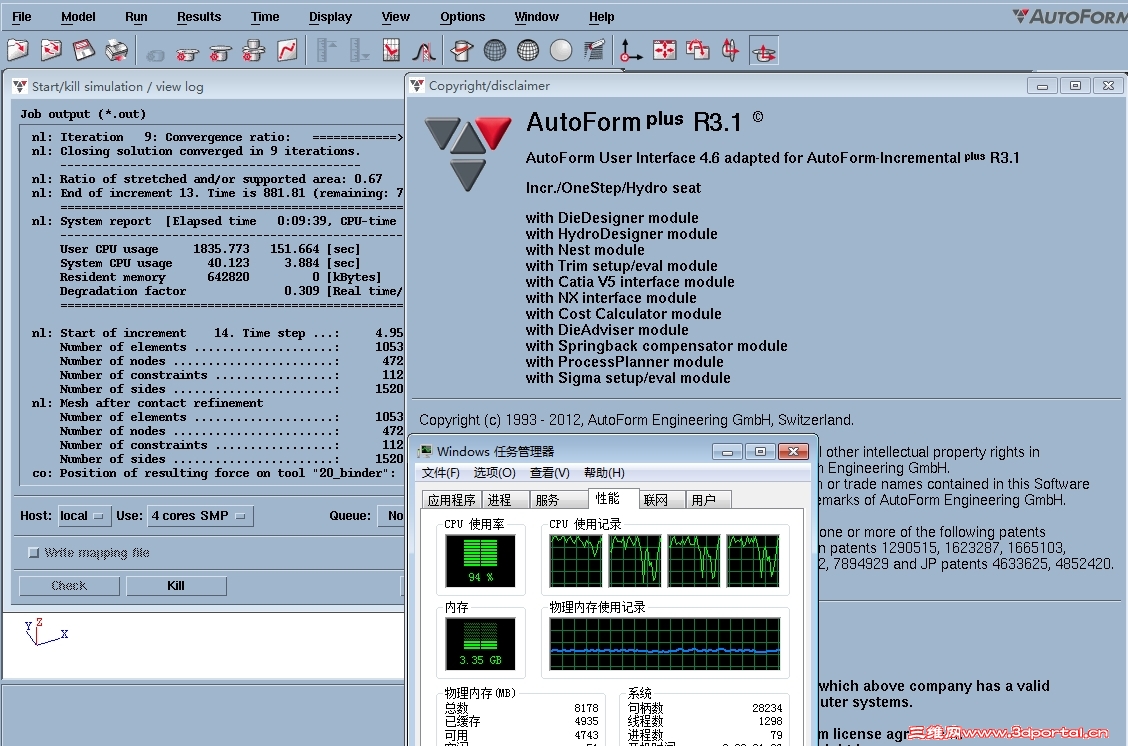Open Task Manager 文件(F) menu
Screen dimensions: 1128x746
pyautogui.click(x=440, y=473)
